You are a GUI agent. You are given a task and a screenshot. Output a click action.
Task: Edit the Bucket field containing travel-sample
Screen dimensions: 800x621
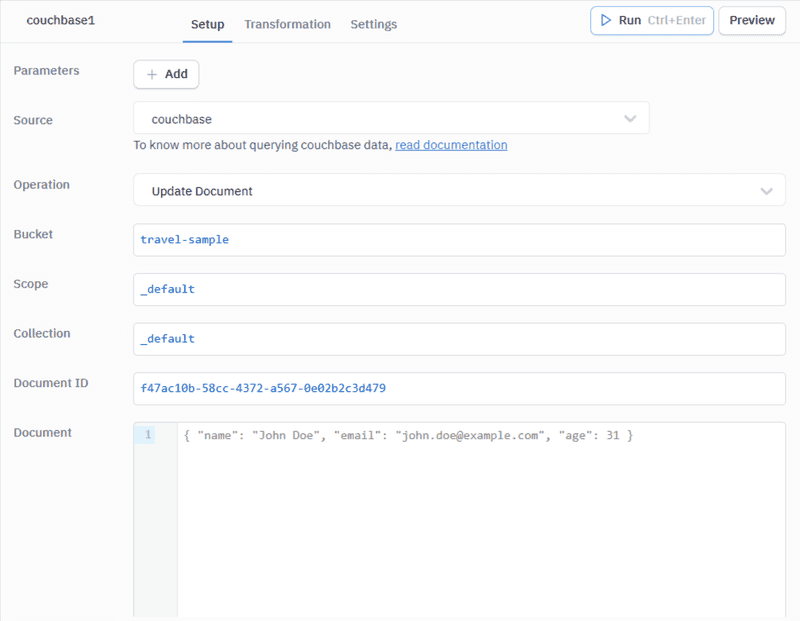click(x=400, y=240)
